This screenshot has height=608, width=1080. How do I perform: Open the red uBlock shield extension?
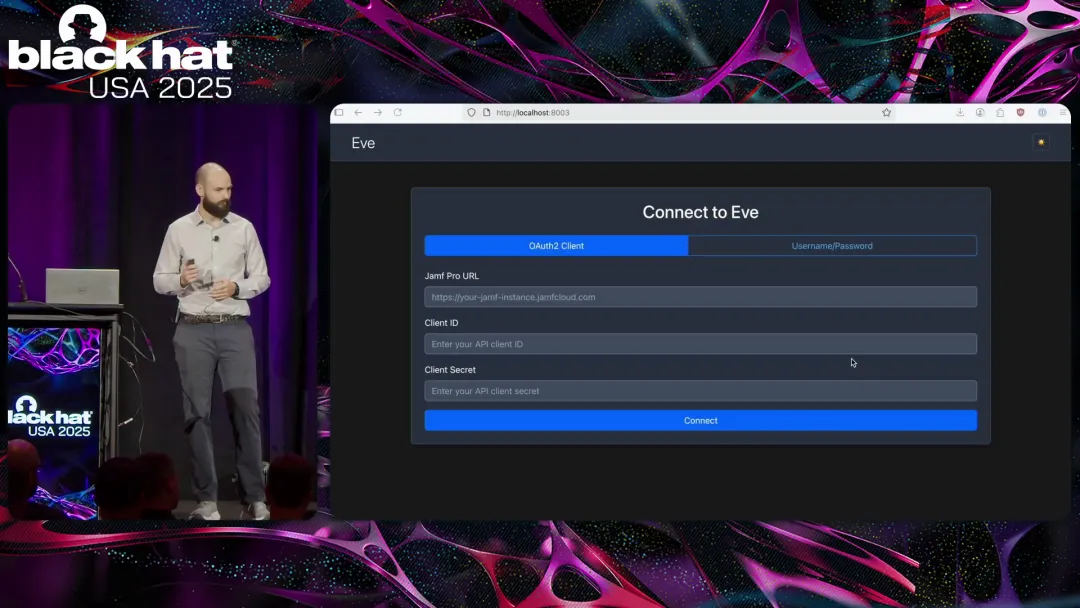[1021, 112]
